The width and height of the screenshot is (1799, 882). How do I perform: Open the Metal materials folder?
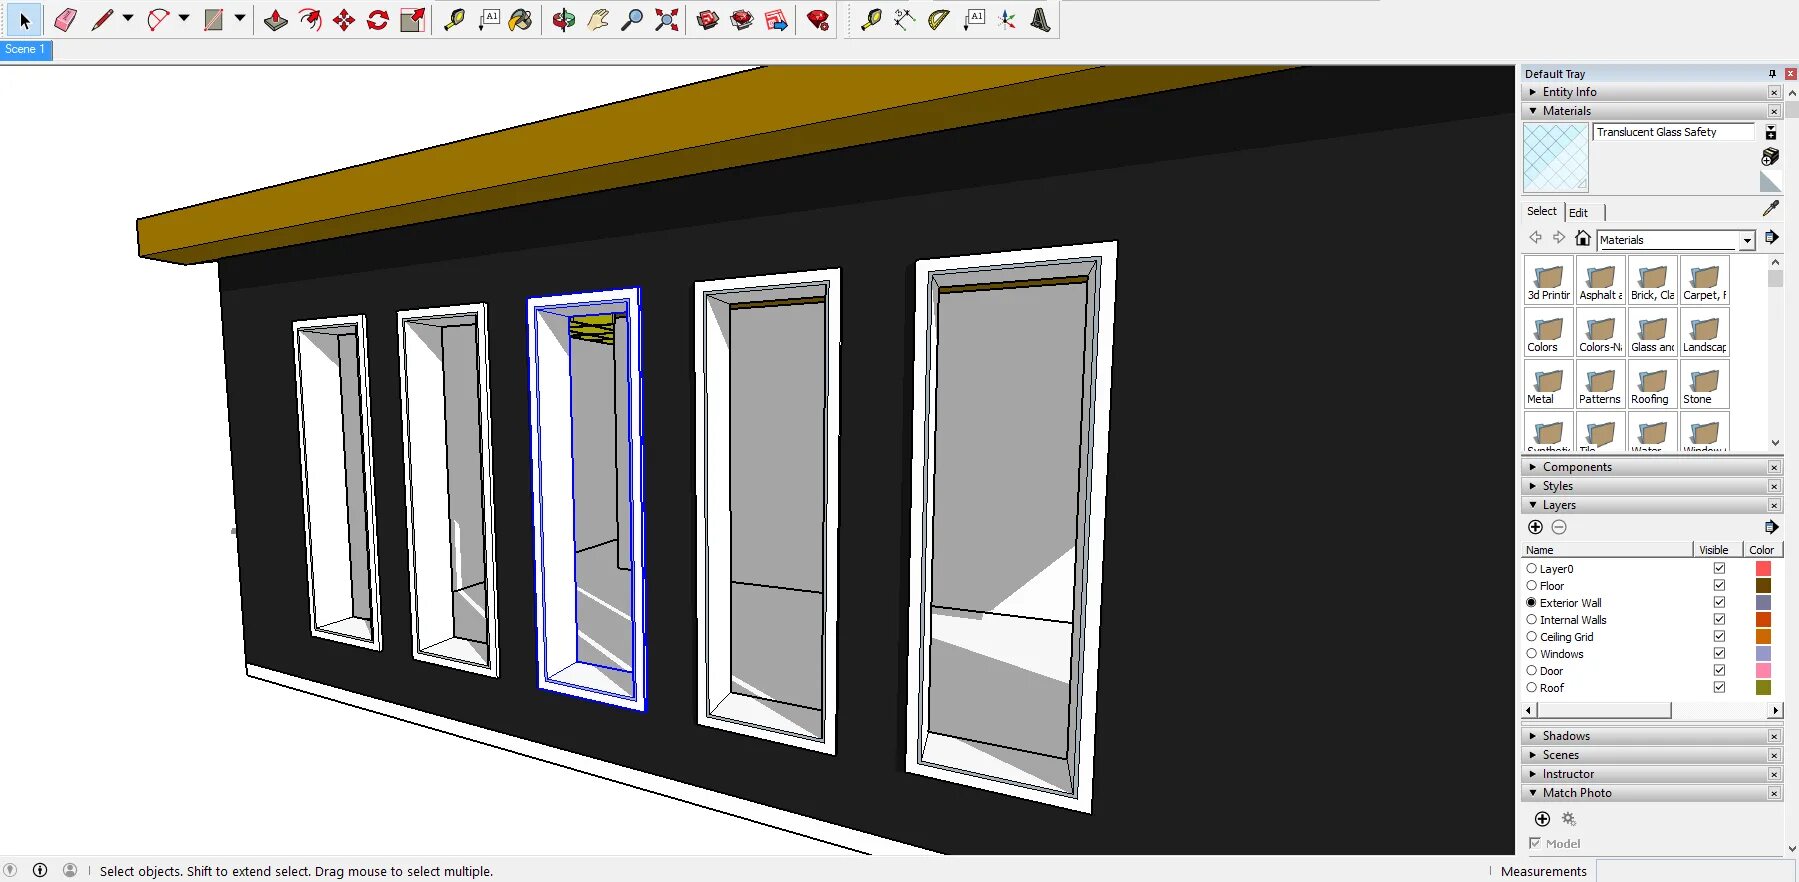click(1548, 384)
